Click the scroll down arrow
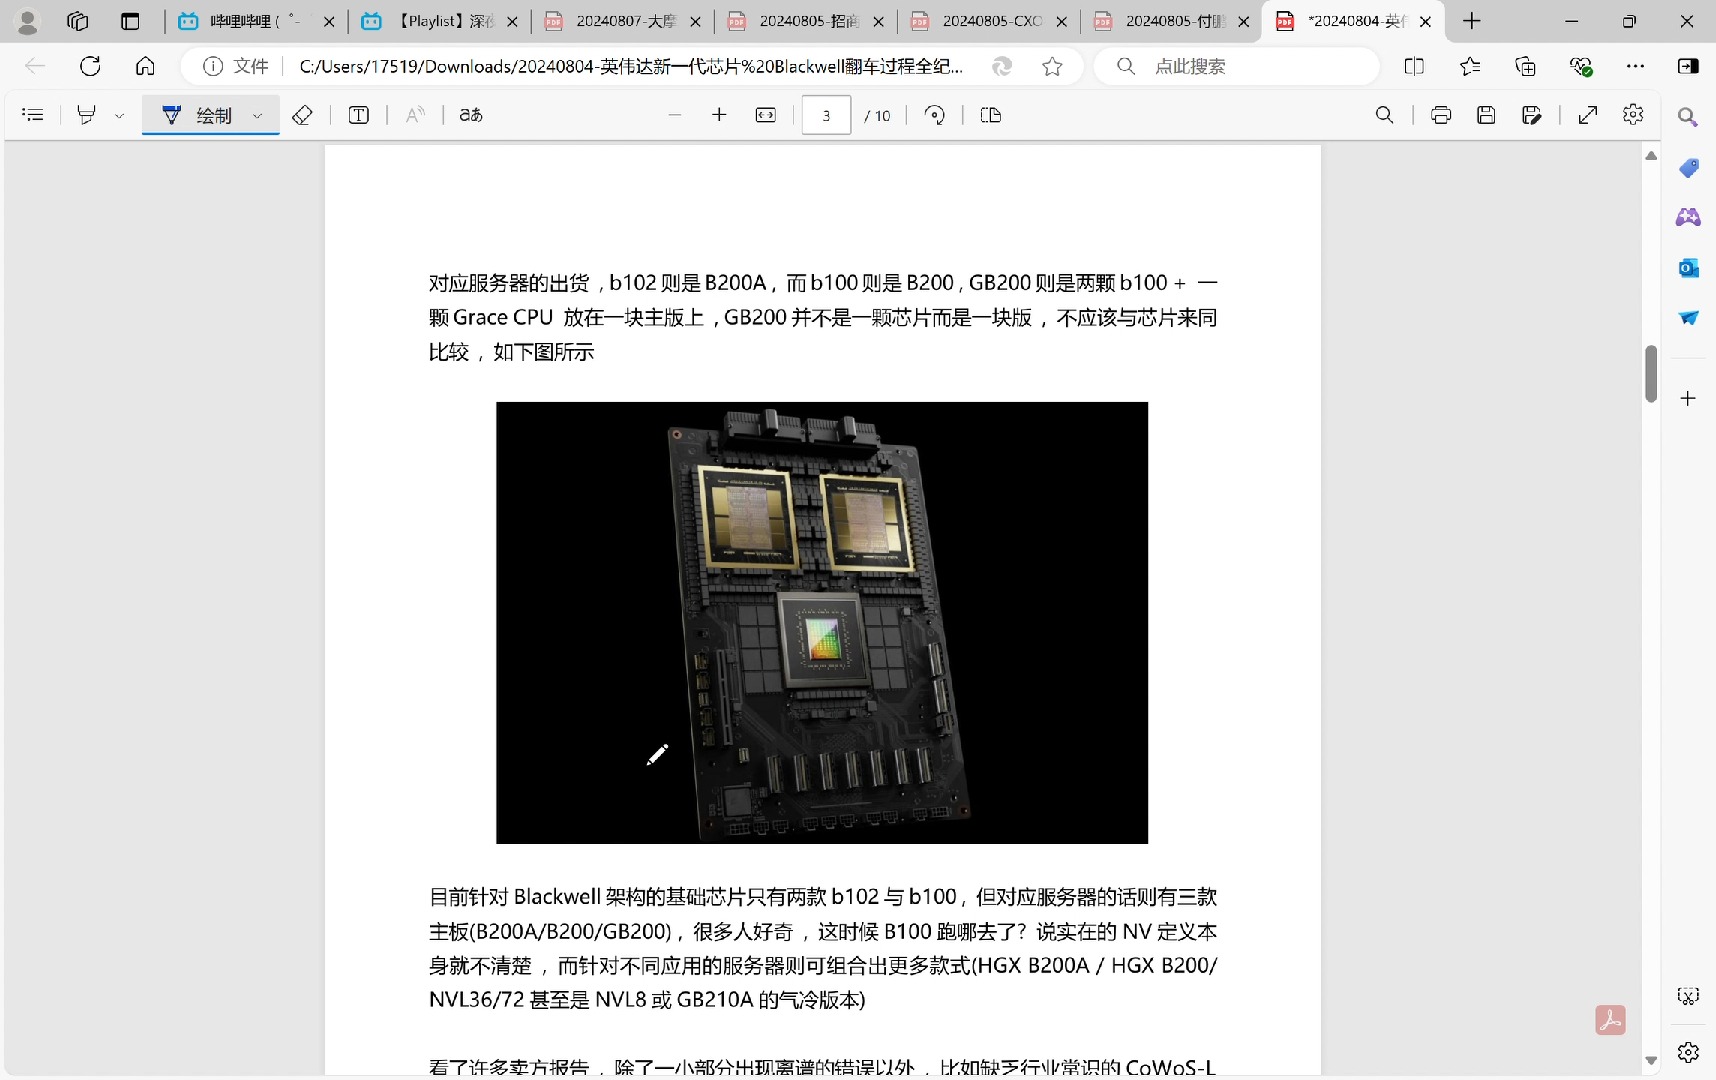This screenshot has width=1716, height=1080. pos(1651,1060)
